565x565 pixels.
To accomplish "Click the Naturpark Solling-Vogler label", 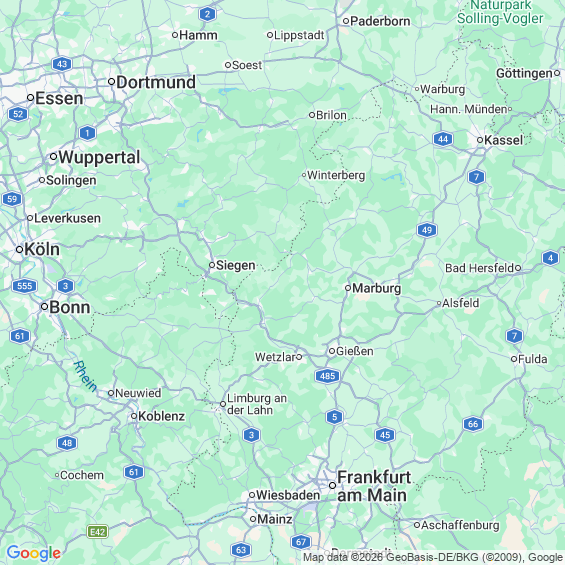I will point(500,12).
